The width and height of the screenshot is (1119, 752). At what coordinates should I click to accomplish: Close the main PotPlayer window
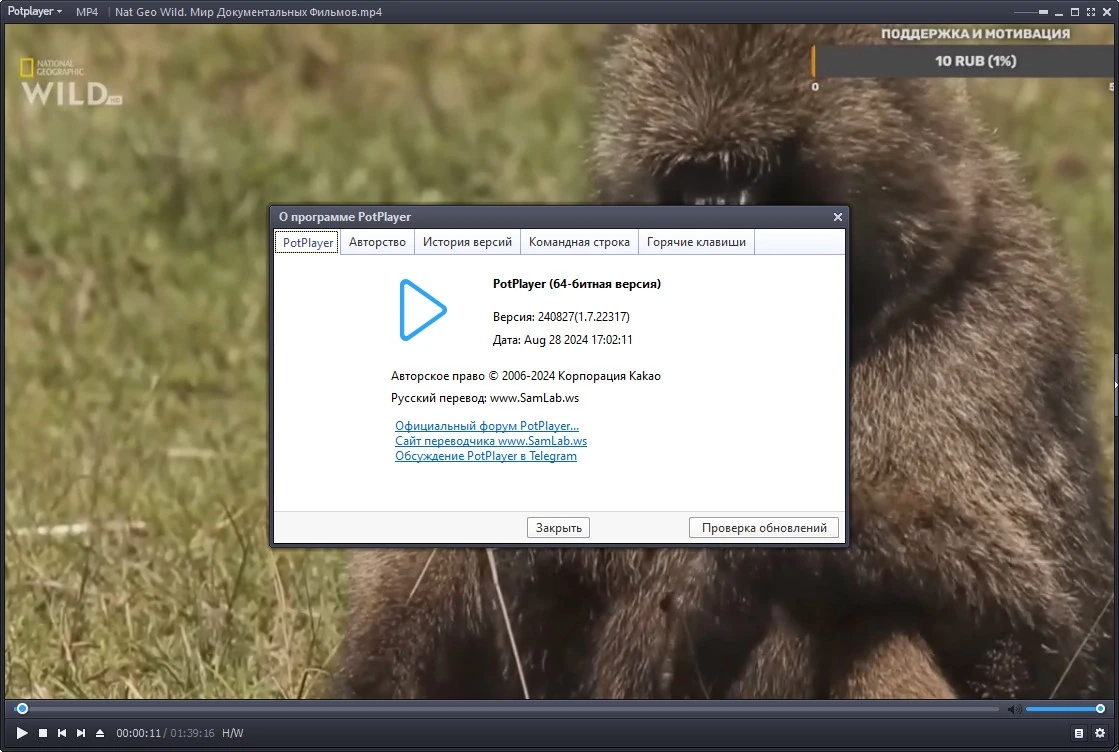(1107, 11)
